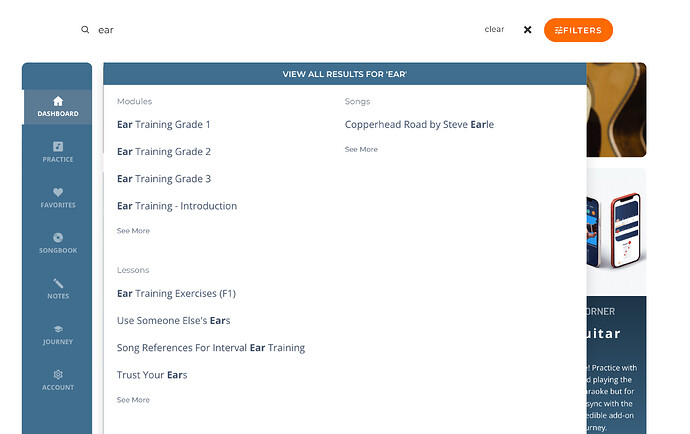This screenshot has width=690, height=434.
Task: Open Journey graduation cap icon
Action: click(x=57, y=329)
